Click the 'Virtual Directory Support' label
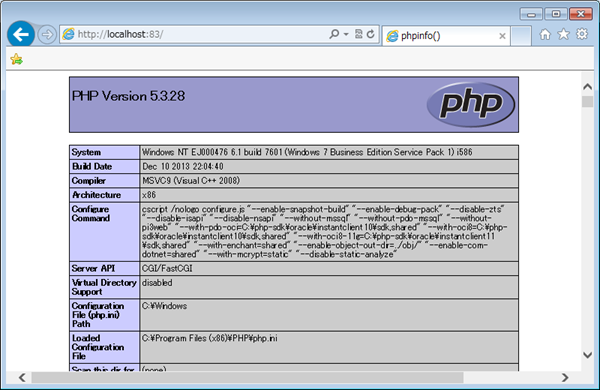600x390 pixels. pos(104,287)
